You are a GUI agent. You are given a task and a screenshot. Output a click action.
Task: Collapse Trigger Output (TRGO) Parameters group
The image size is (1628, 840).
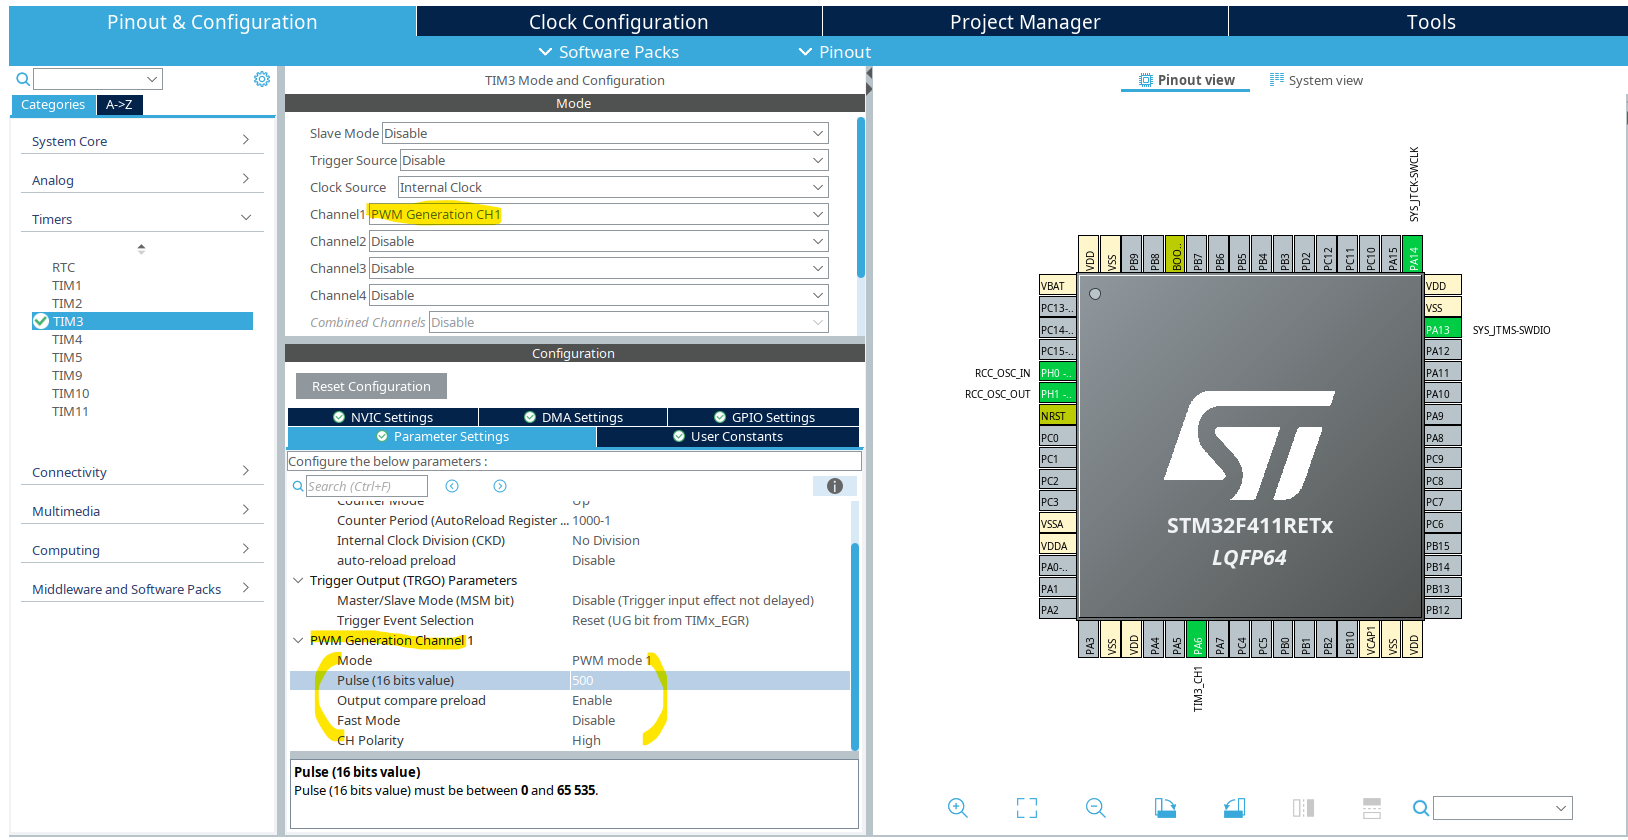pyautogui.click(x=298, y=580)
